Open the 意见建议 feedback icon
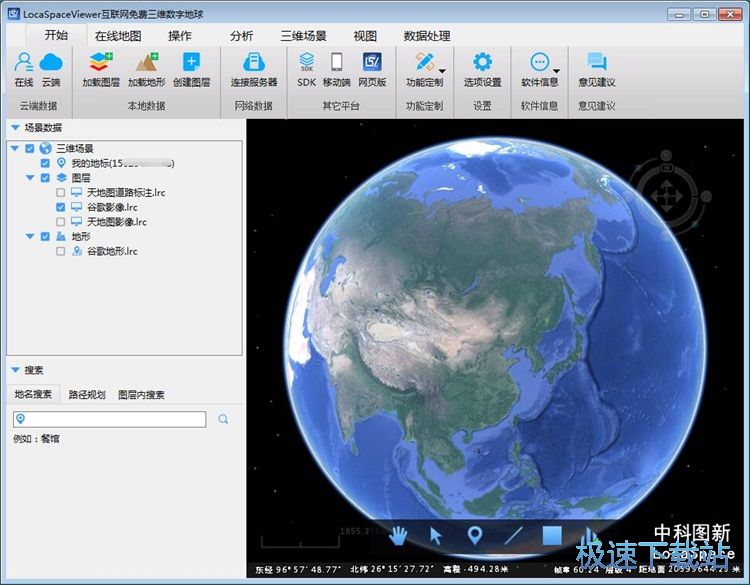The width and height of the screenshot is (750, 585). 596,62
